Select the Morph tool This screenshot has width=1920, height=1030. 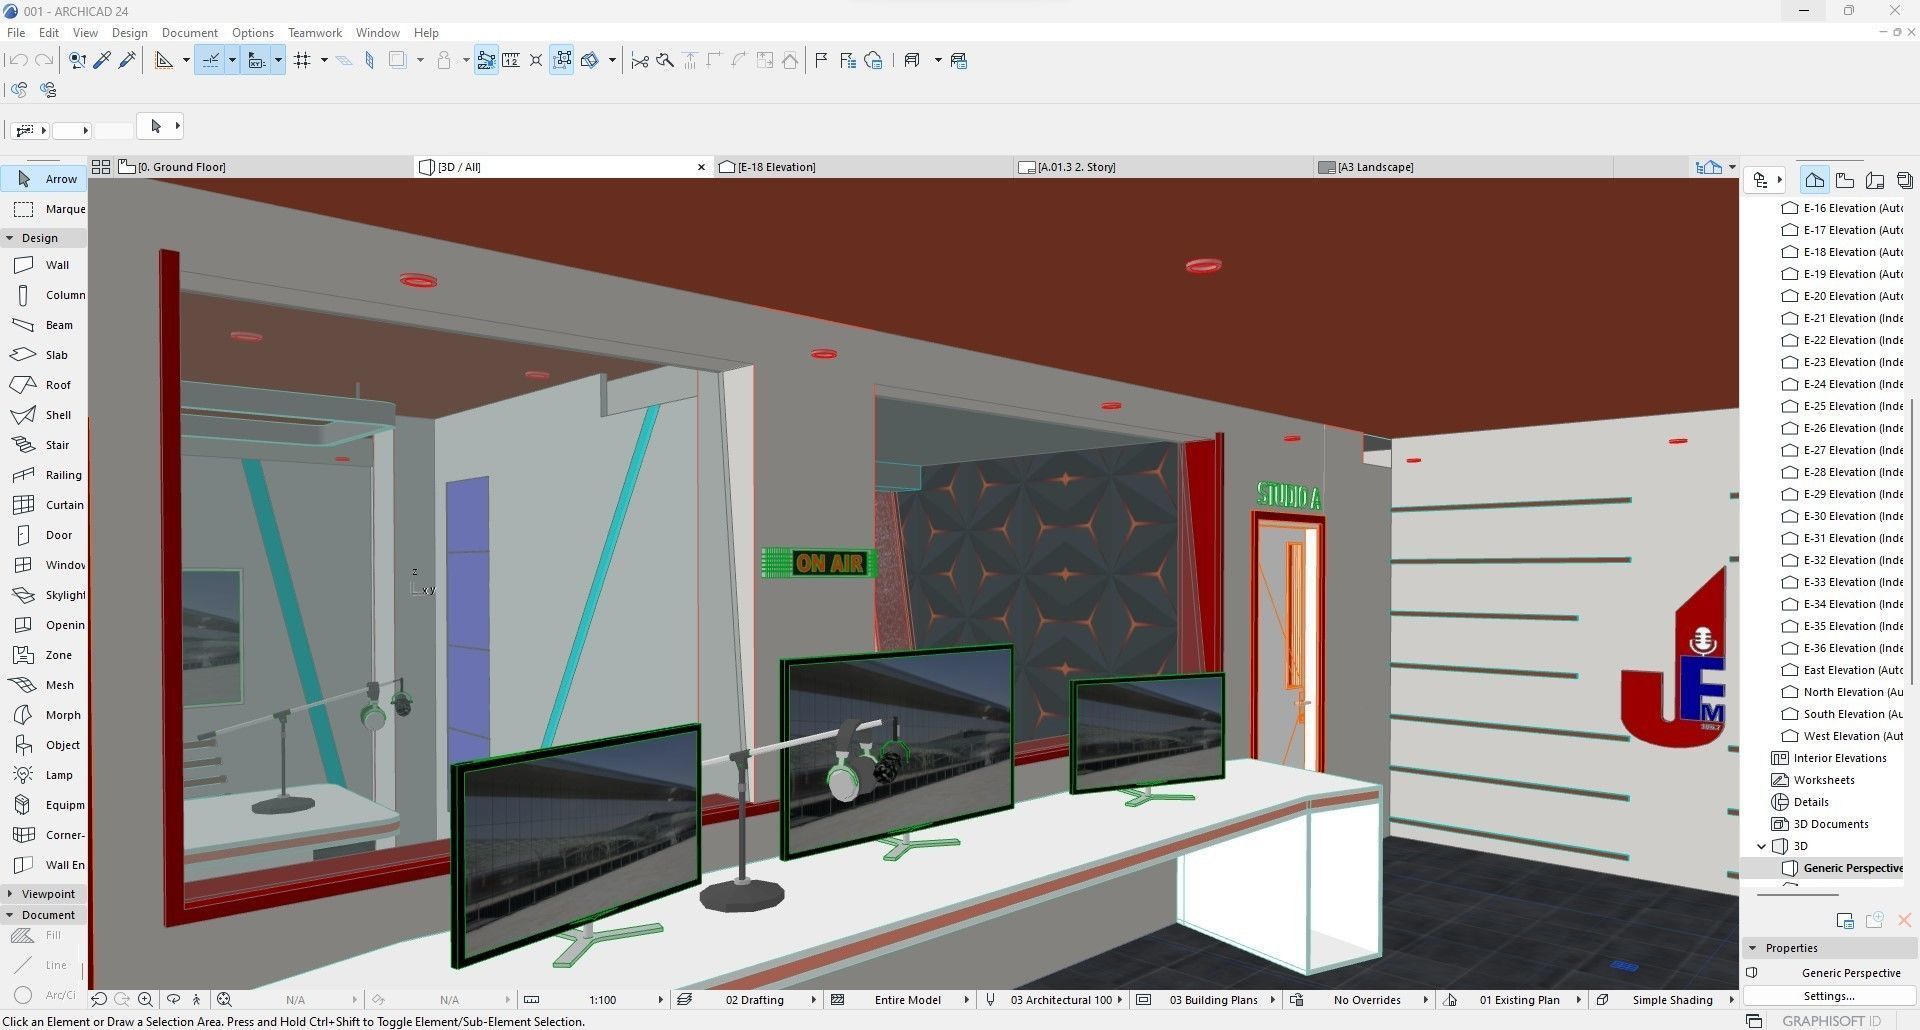[x=61, y=714]
